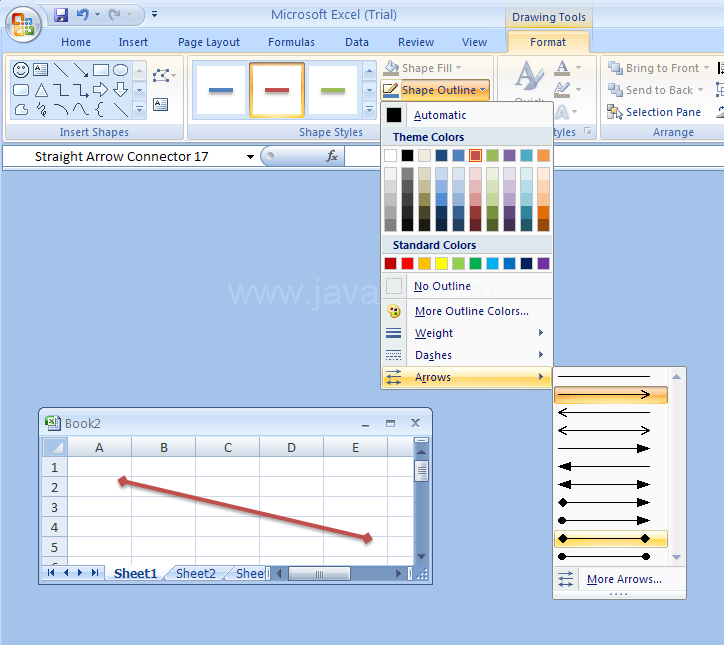724x645 pixels.
Task: Click the Text Outline icon
Action: 562,90
